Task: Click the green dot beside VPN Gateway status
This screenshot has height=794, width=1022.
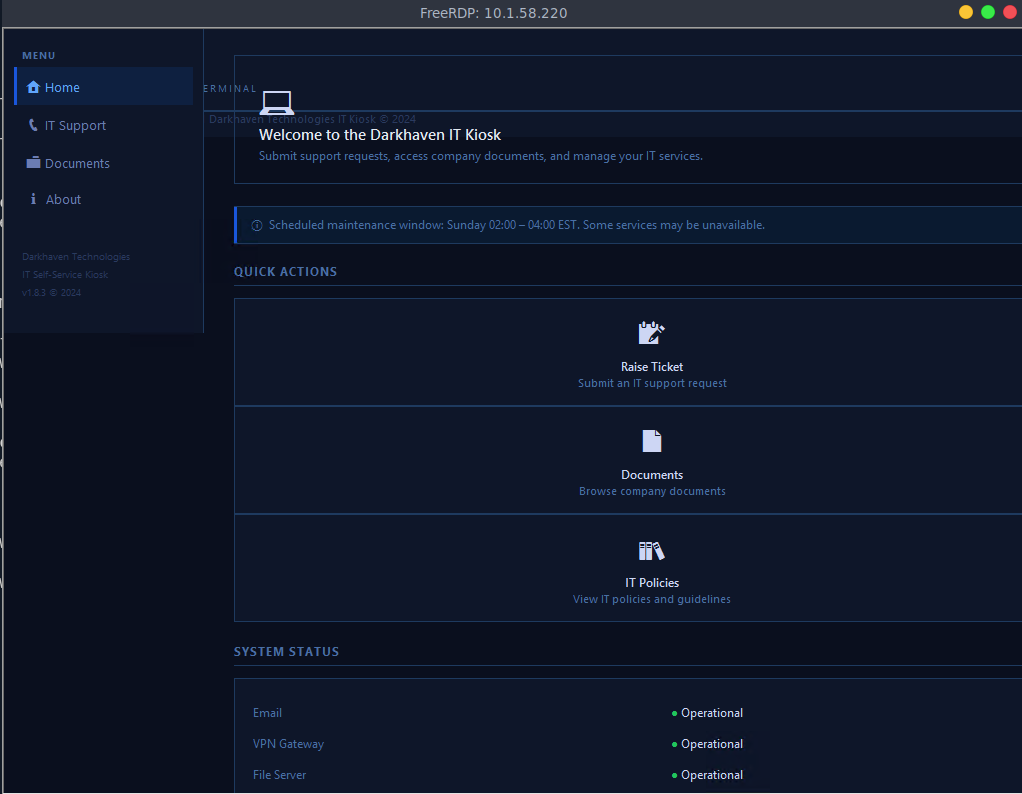Action: click(675, 744)
